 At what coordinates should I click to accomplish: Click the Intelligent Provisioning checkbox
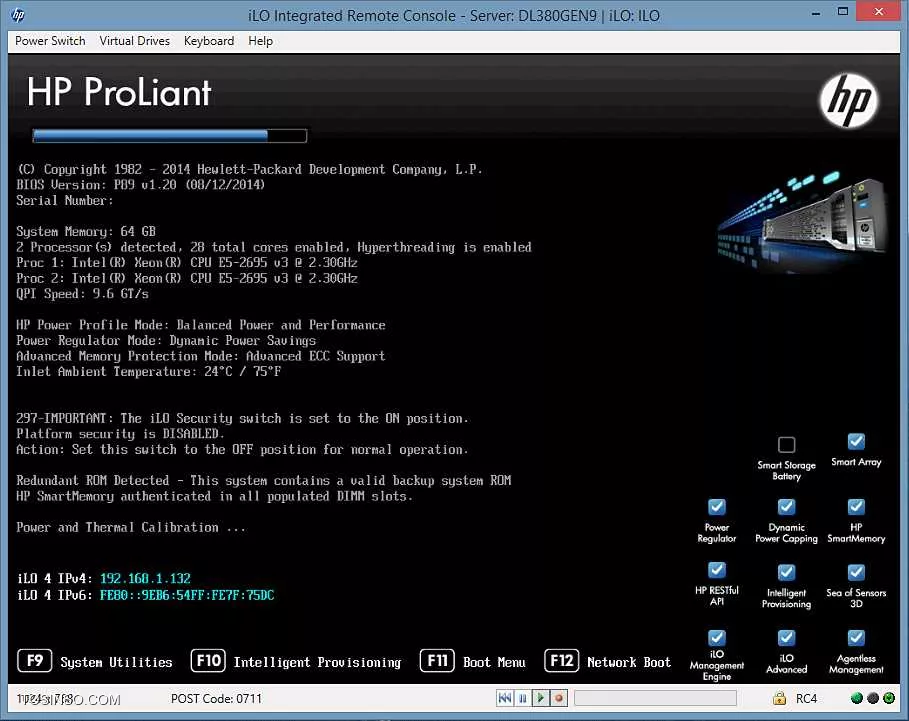click(787, 573)
